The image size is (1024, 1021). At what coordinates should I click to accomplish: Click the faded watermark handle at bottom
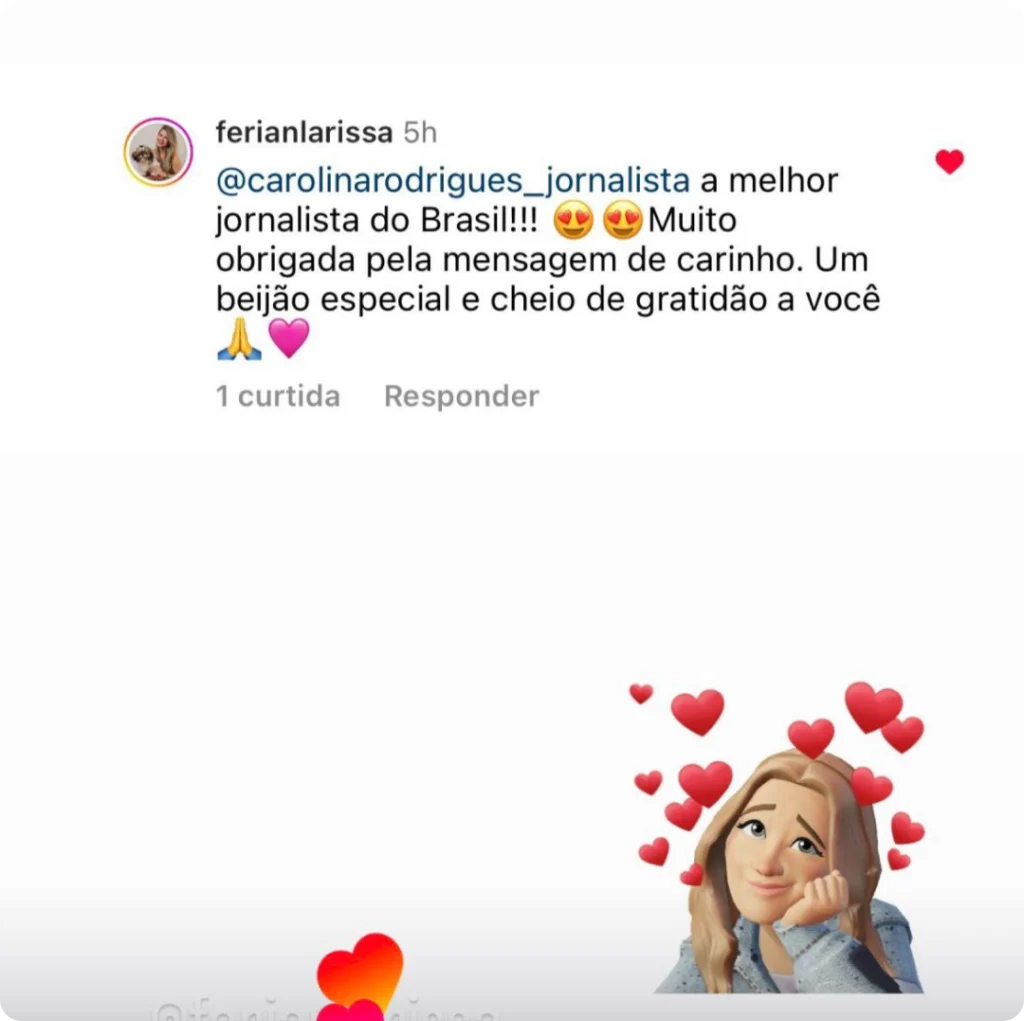pos(323,1010)
